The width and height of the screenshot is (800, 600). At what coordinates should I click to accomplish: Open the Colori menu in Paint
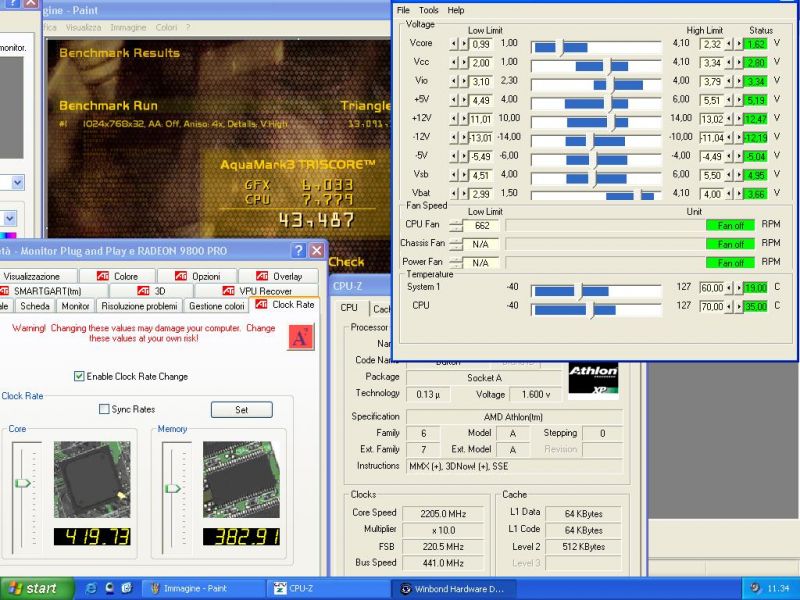(x=166, y=28)
